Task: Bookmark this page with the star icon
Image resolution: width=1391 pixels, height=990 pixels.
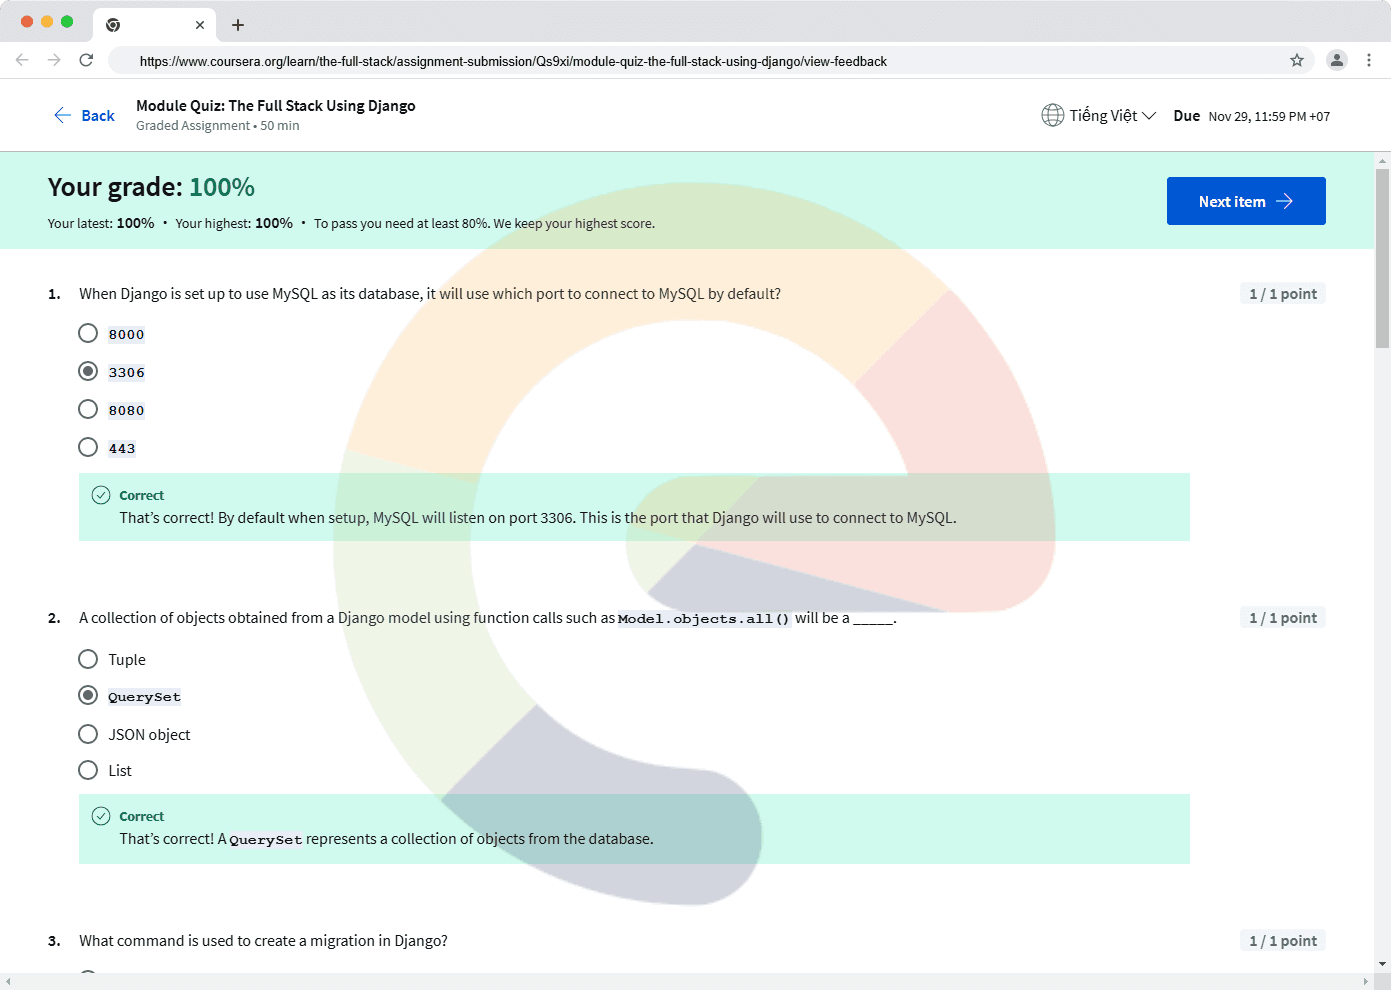Action: tap(1297, 60)
